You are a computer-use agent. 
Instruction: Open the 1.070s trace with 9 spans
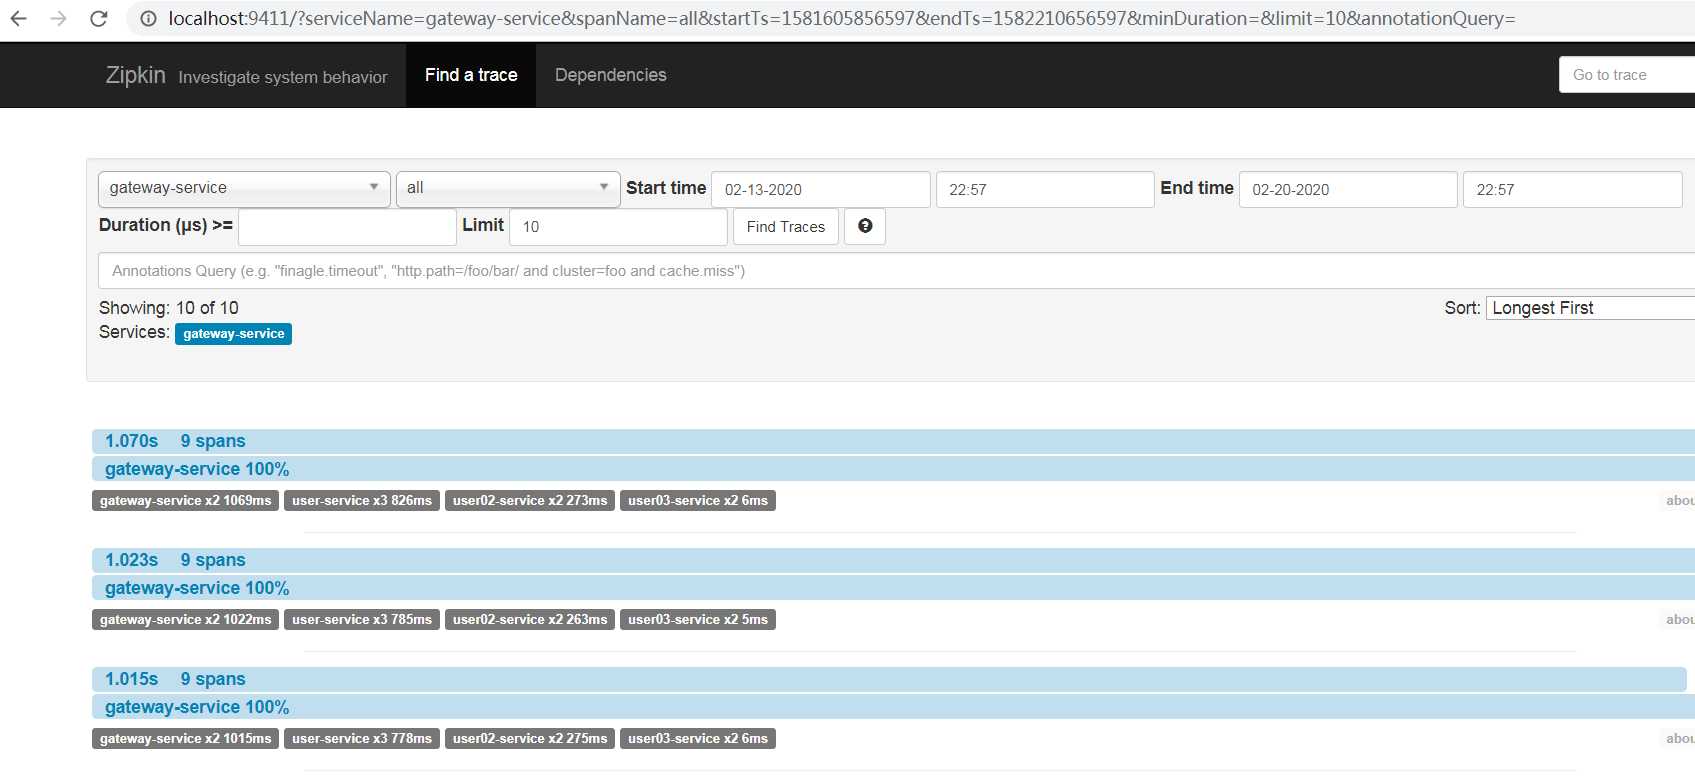click(x=893, y=441)
